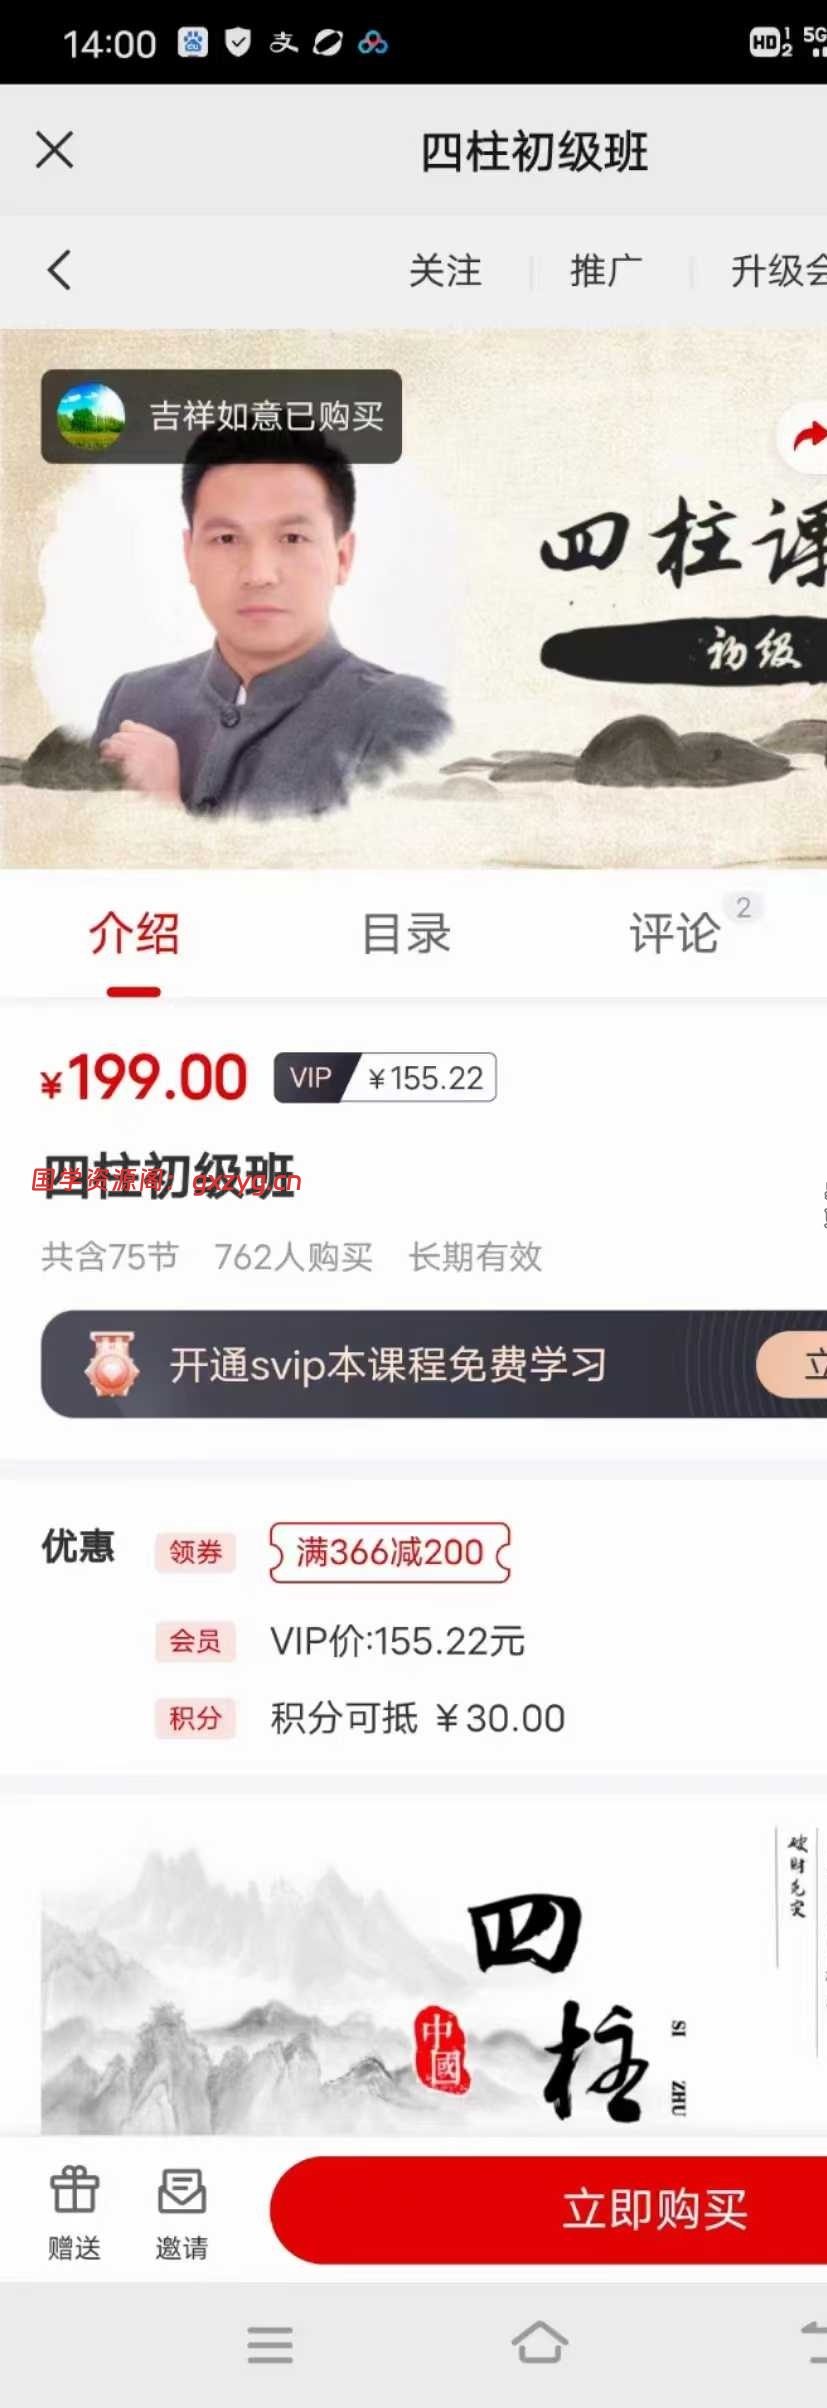Switch to the 目录 tab
The width and height of the screenshot is (827, 2408).
406,933
